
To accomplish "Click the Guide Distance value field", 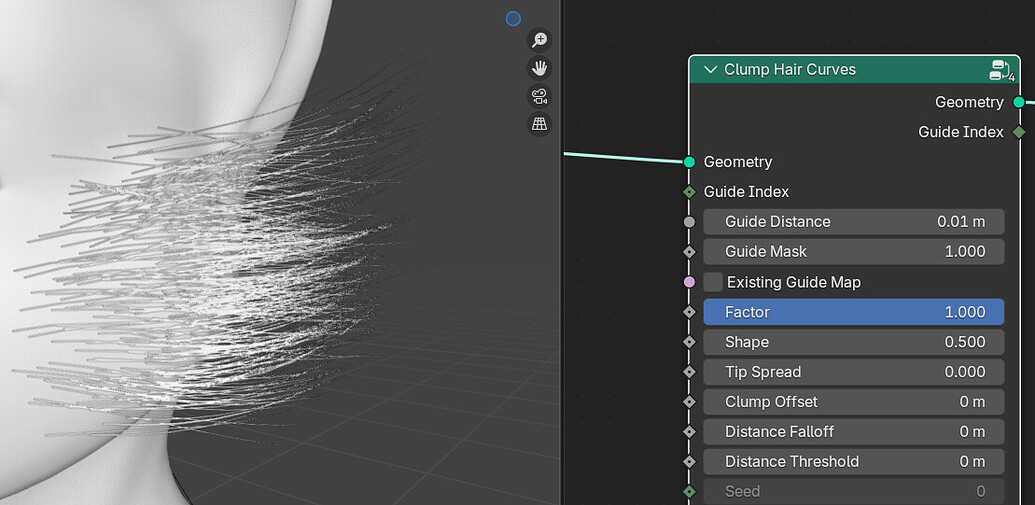I will pos(853,222).
